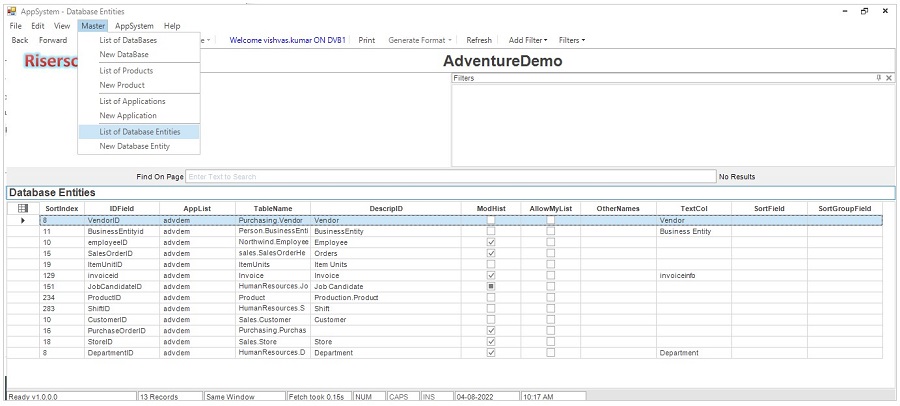Enable AllowMyList for BusinessEntityid row
This screenshot has height=406, width=900.
pos(550,231)
